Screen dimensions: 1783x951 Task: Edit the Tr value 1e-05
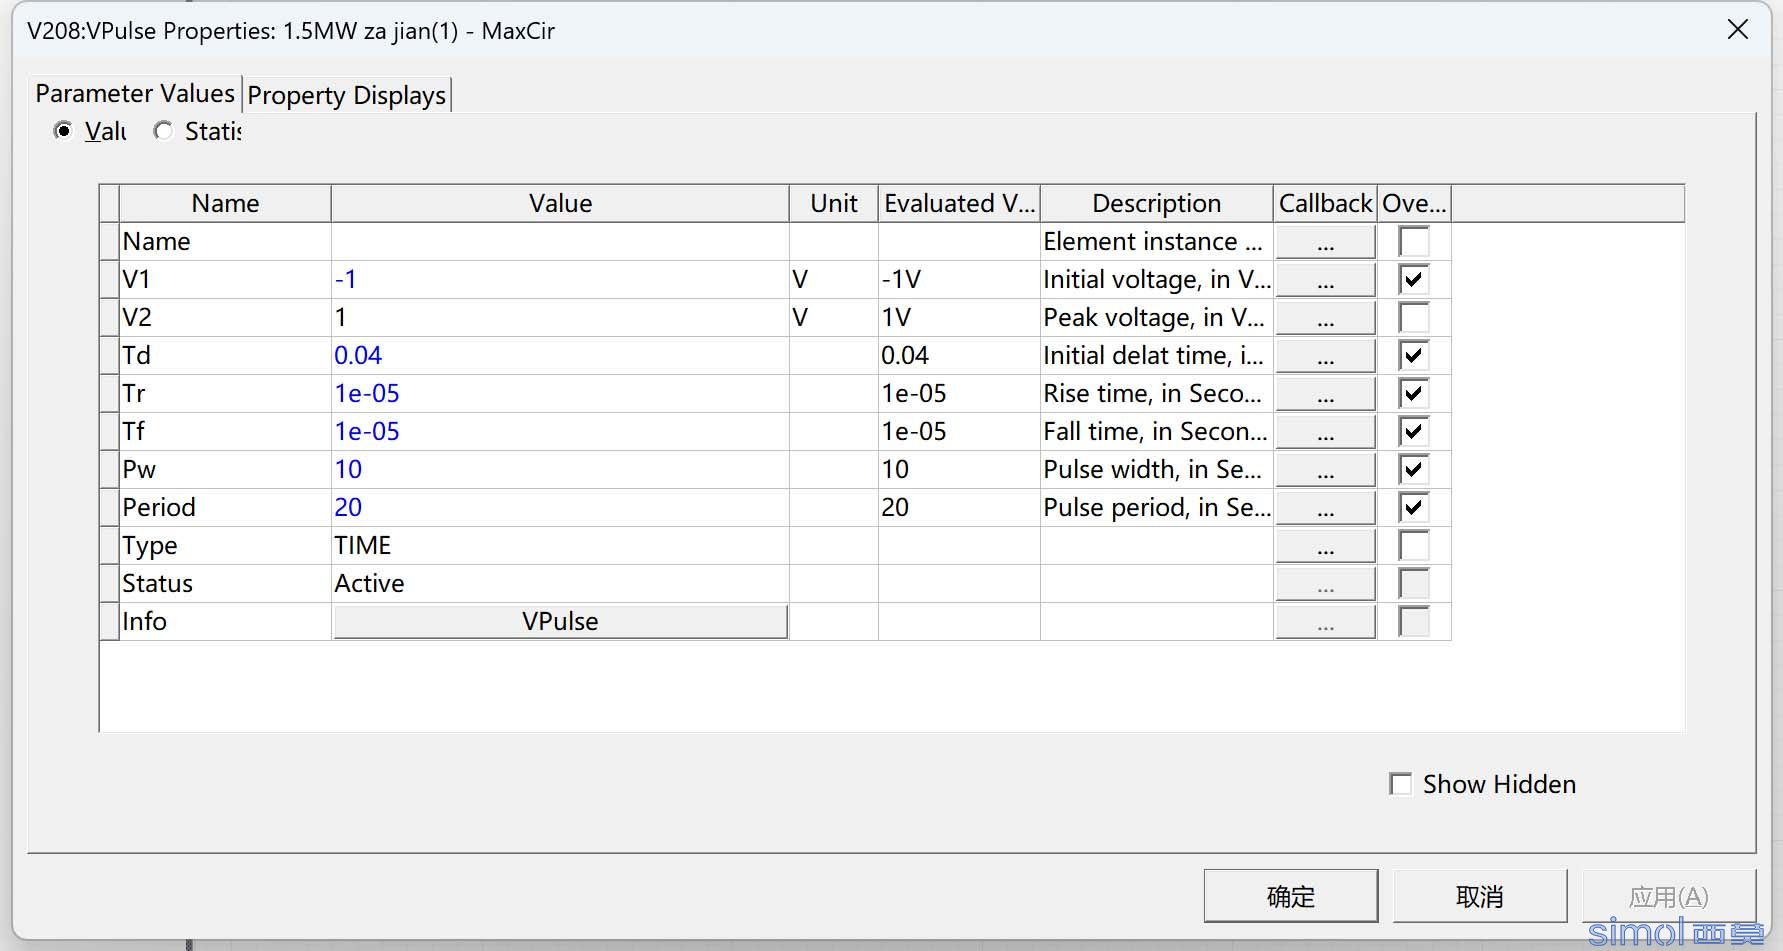560,394
